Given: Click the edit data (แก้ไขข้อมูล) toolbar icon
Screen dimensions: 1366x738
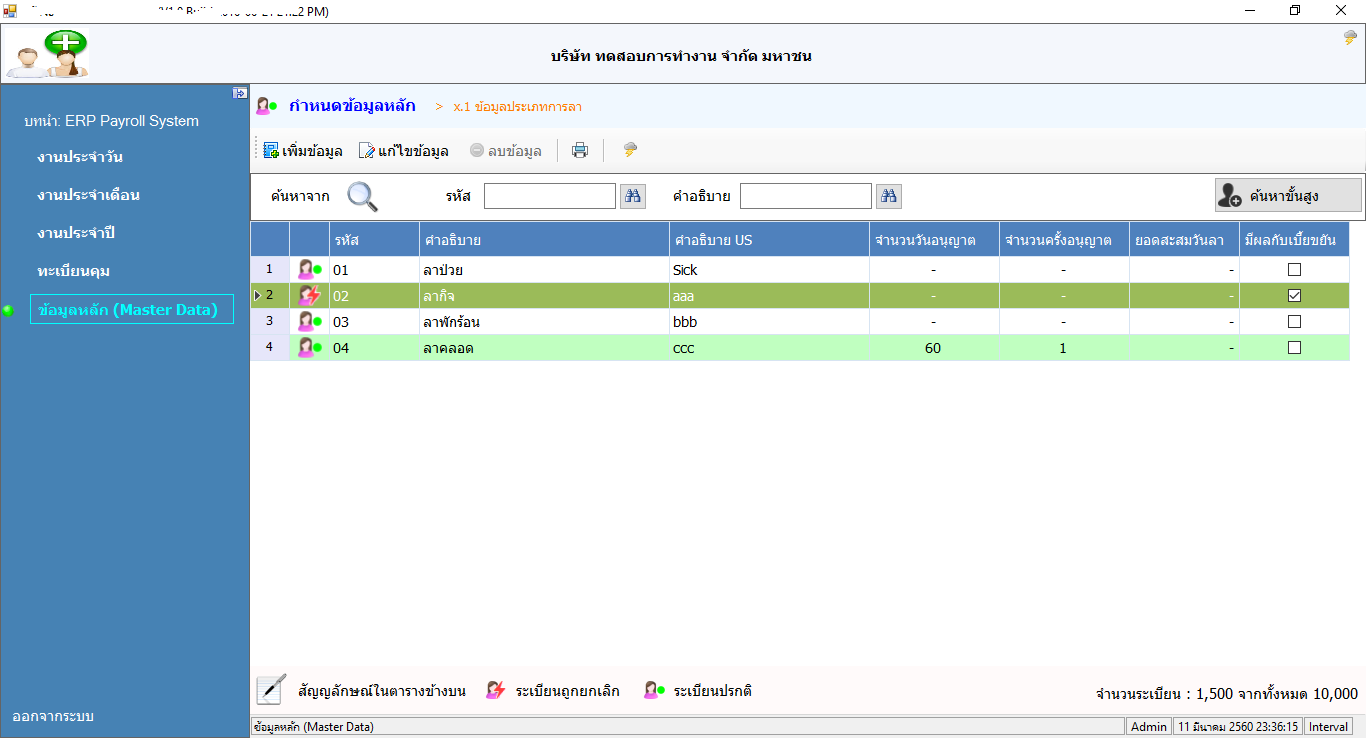Looking at the screenshot, I should click(x=367, y=151).
